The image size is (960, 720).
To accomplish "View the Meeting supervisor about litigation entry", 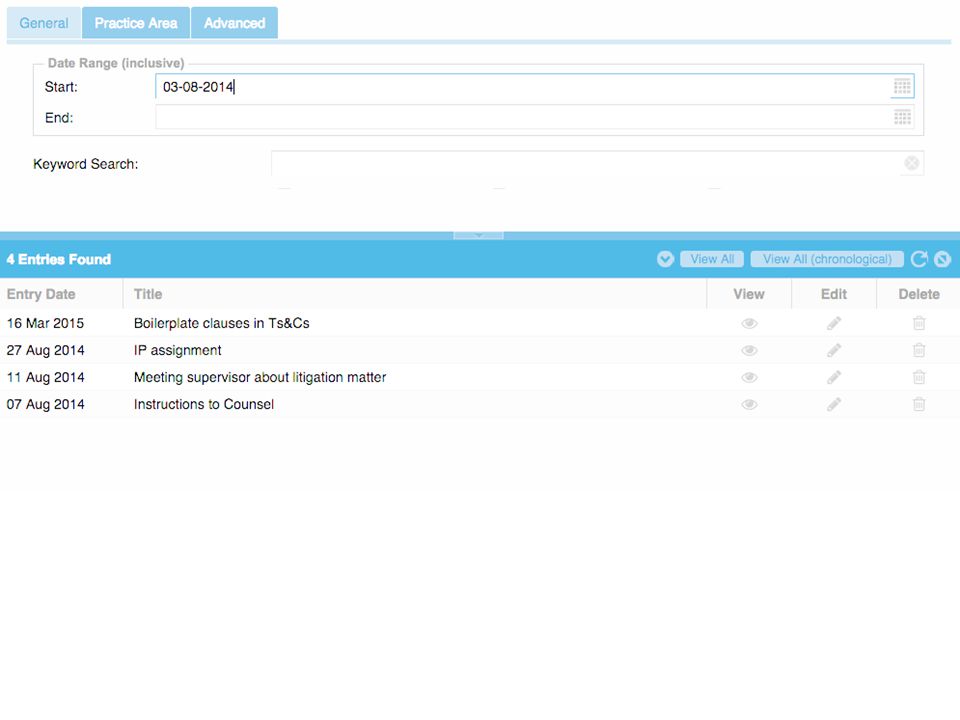I will (x=749, y=377).
